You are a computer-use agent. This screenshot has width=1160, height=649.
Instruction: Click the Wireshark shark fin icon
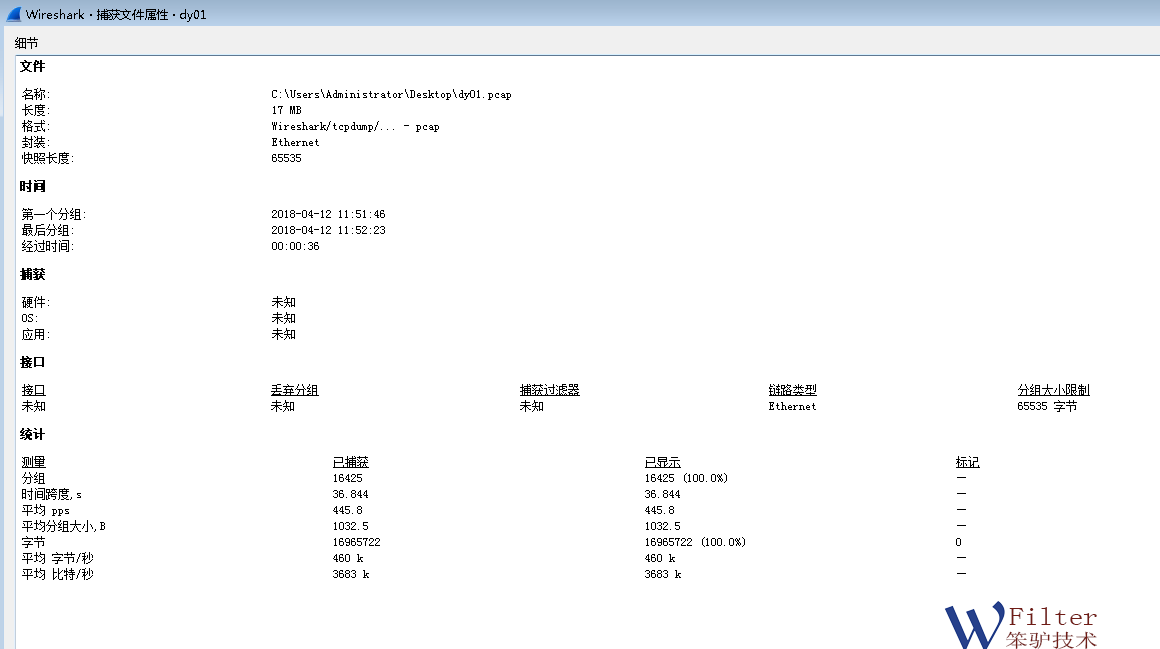13,15
